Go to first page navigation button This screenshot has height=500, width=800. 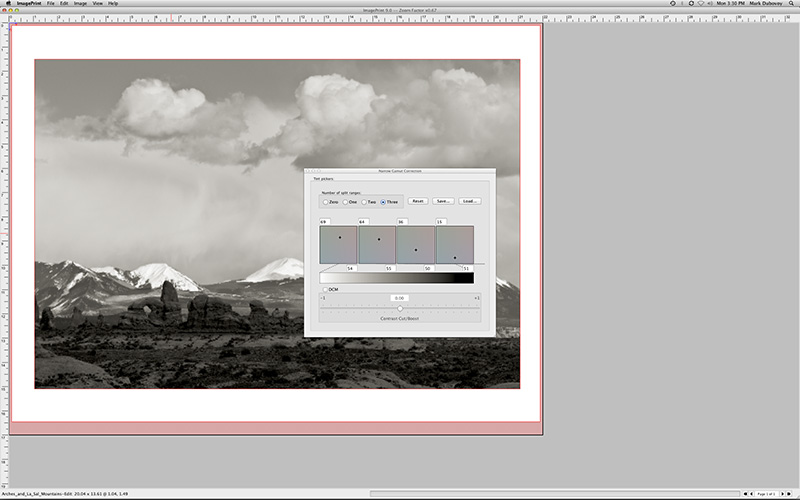coord(745,494)
